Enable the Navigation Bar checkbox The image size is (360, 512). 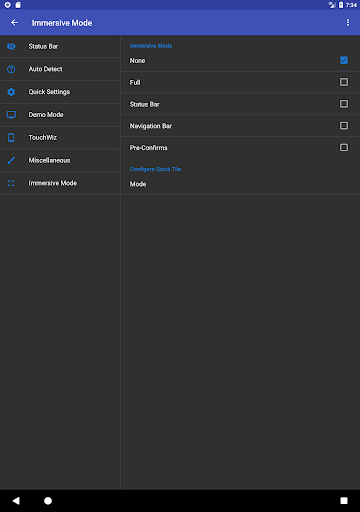[x=344, y=126]
